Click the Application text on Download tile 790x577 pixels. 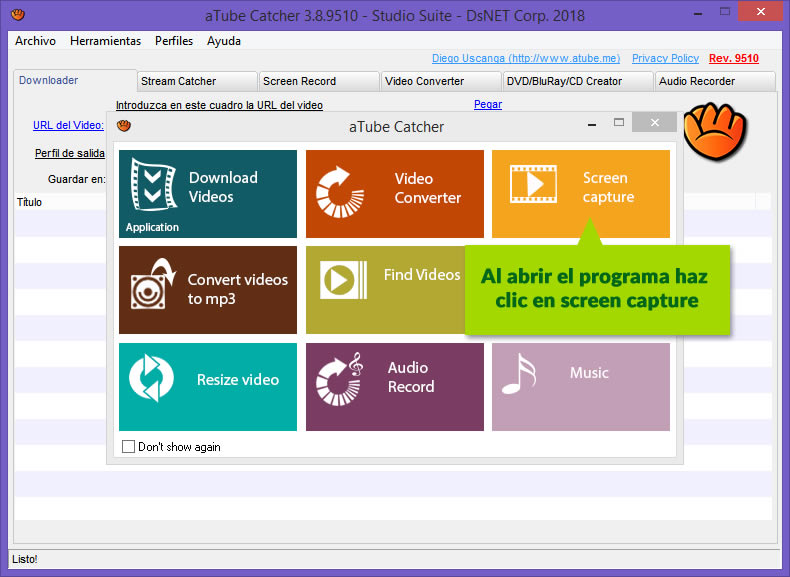(152, 227)
